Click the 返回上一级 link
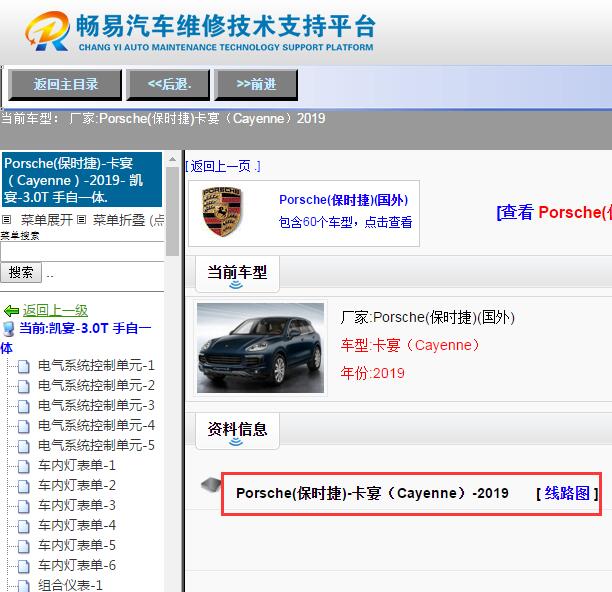This screenshot has height=592, width=612. (55, 311)
